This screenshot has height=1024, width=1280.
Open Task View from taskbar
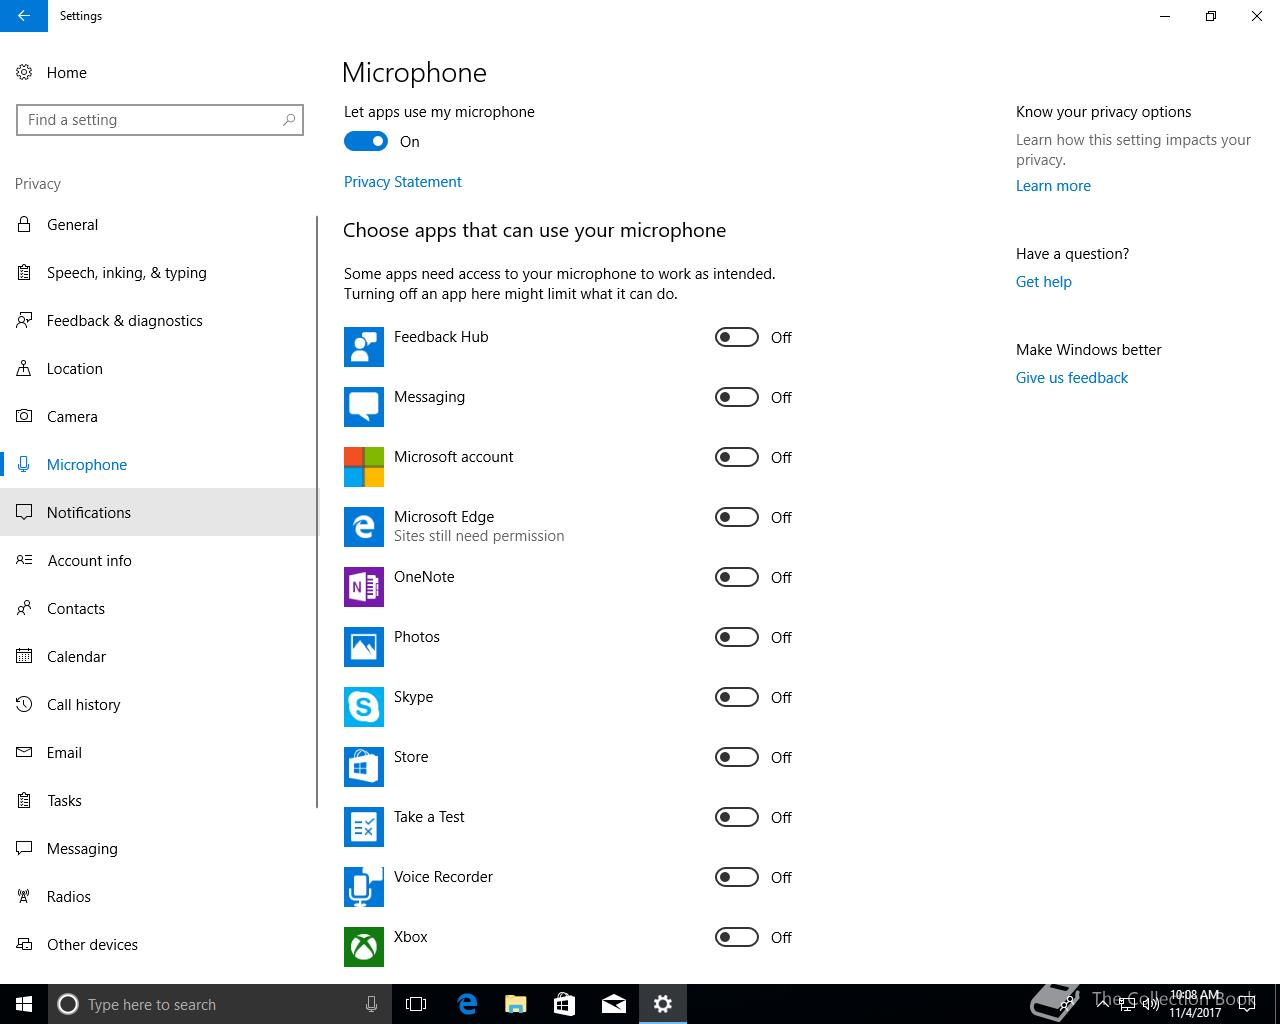[x=416, y=1004]
